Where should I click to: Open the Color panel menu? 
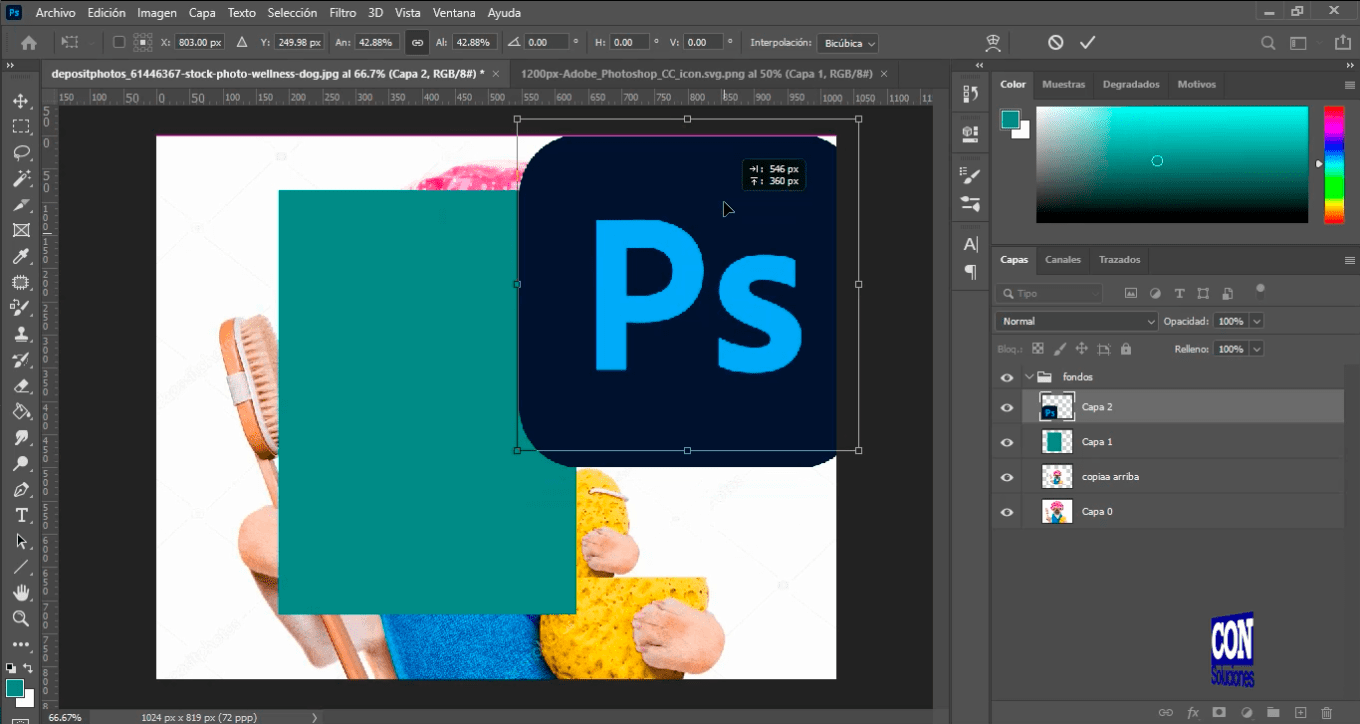pos(1349,85)
